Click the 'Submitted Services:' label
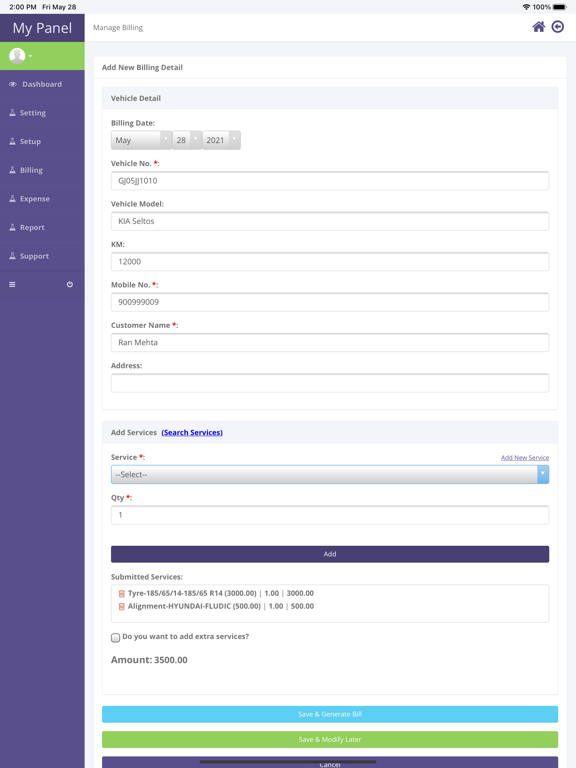 (146, 577)
